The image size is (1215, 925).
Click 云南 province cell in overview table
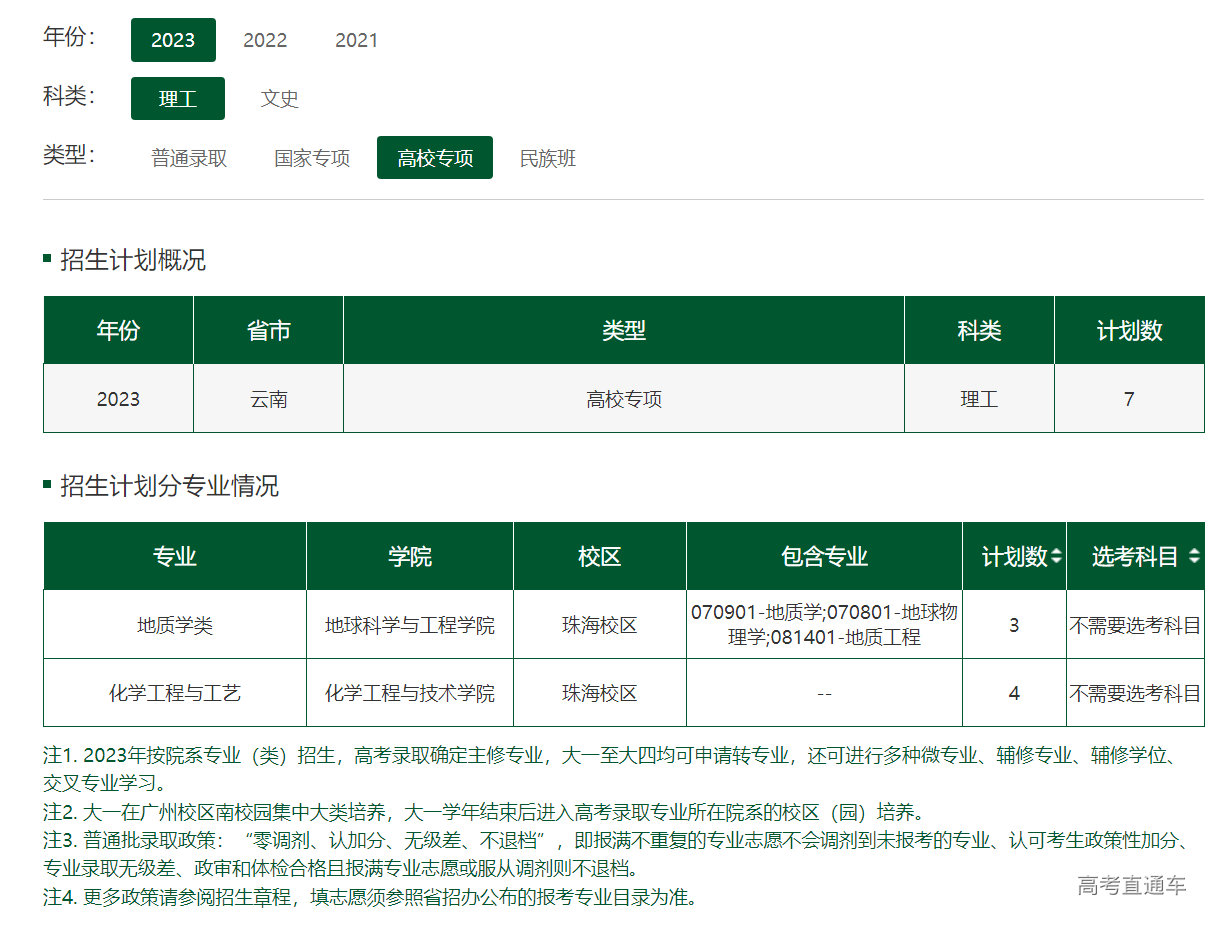click(269, 399)
